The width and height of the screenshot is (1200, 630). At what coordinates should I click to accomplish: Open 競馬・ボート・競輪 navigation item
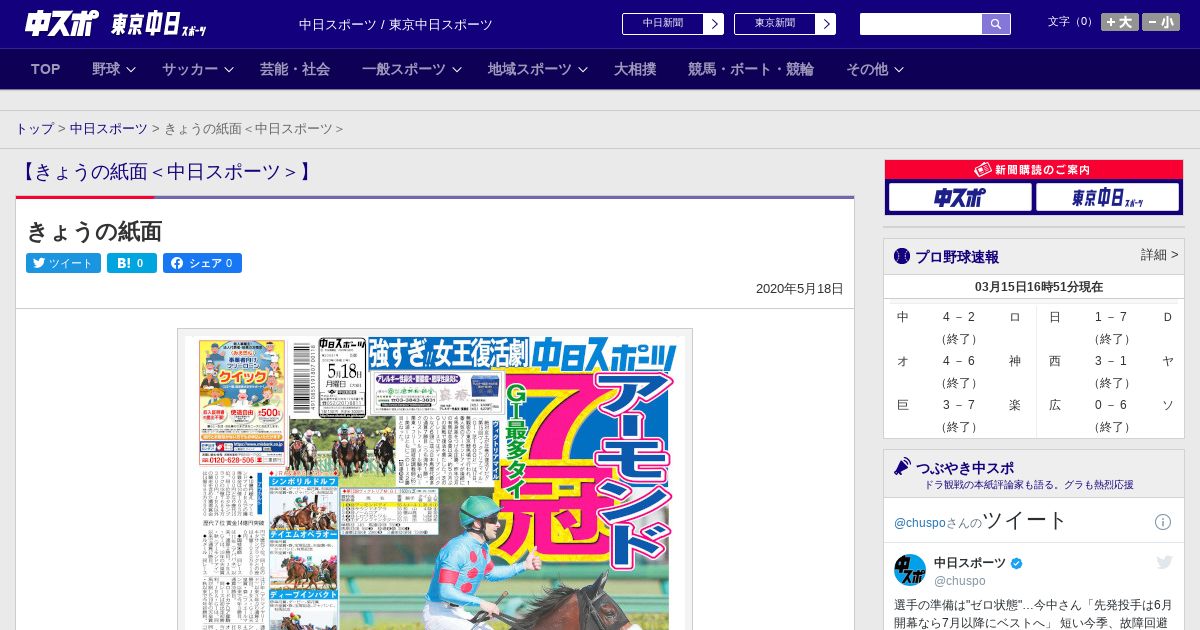point(751,69)
